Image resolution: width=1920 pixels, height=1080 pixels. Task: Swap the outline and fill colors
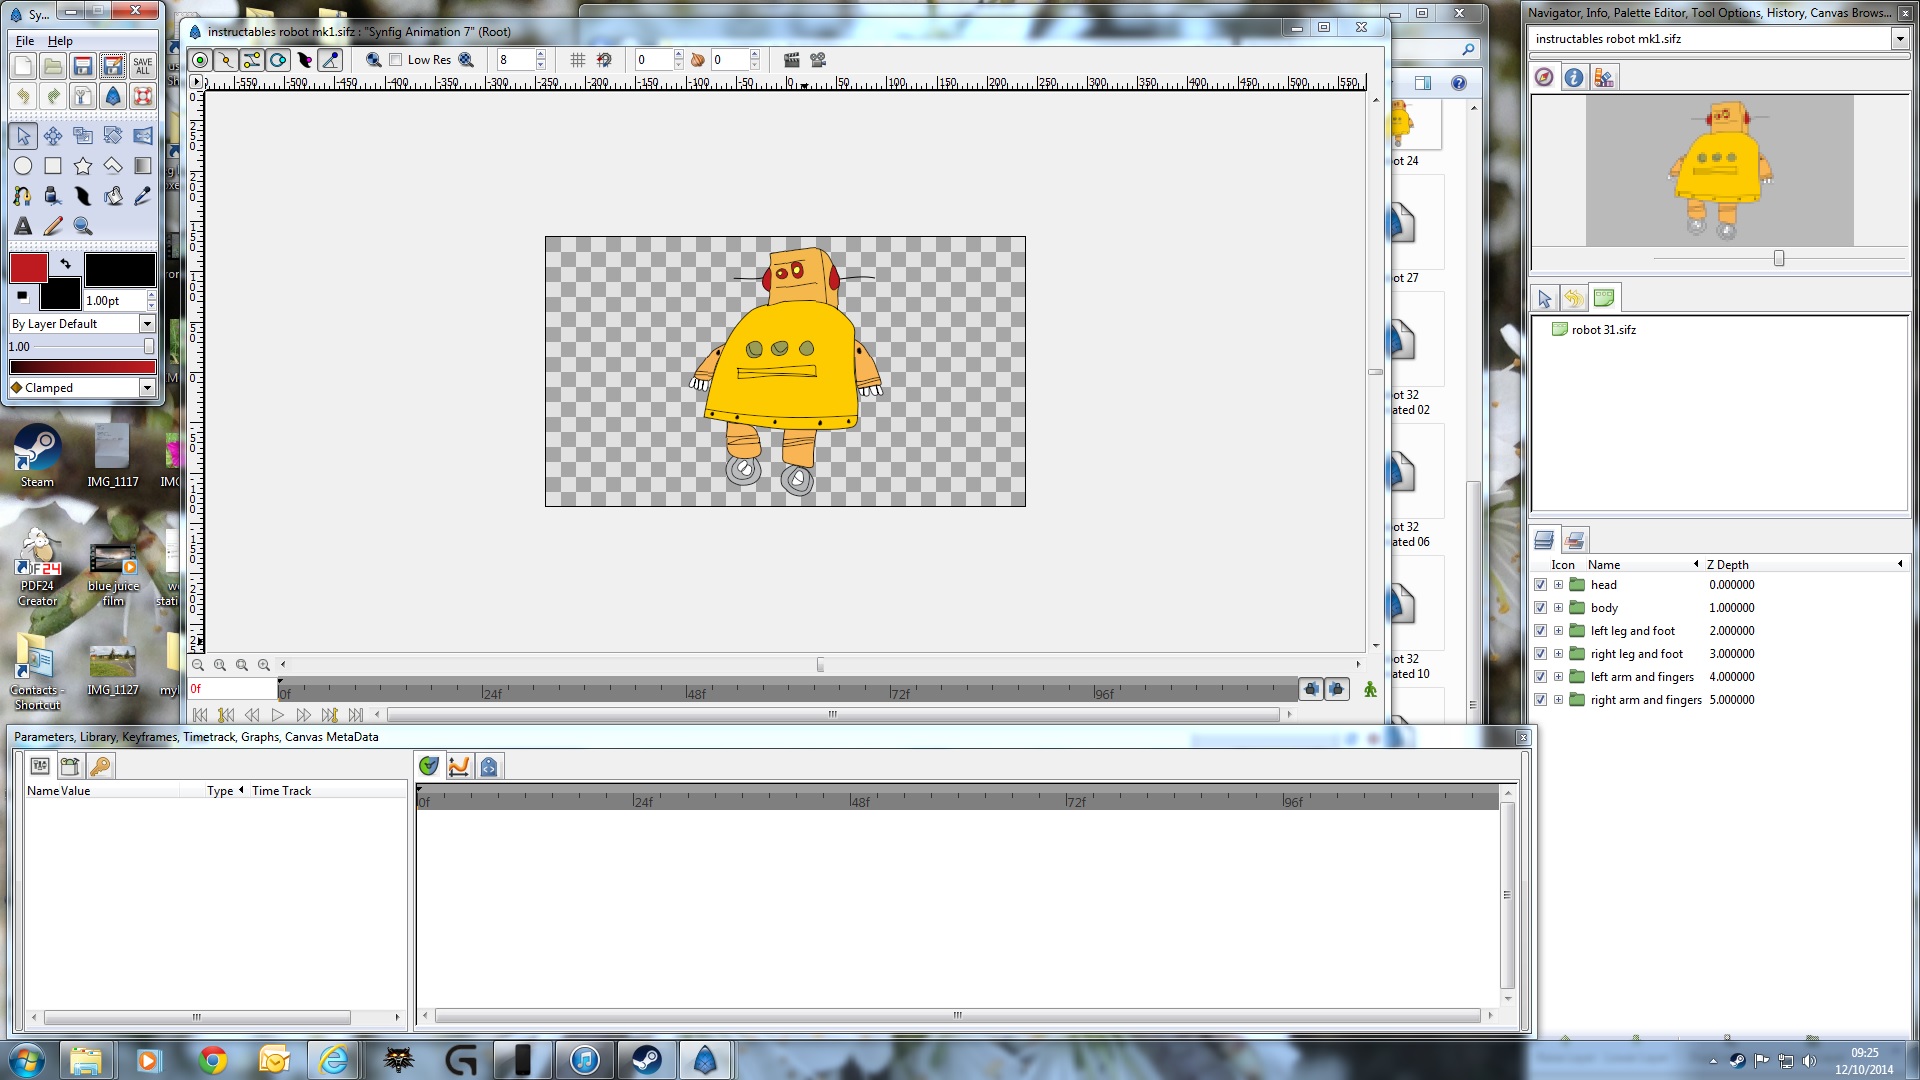pyautogui.click(x=66, y=264)
